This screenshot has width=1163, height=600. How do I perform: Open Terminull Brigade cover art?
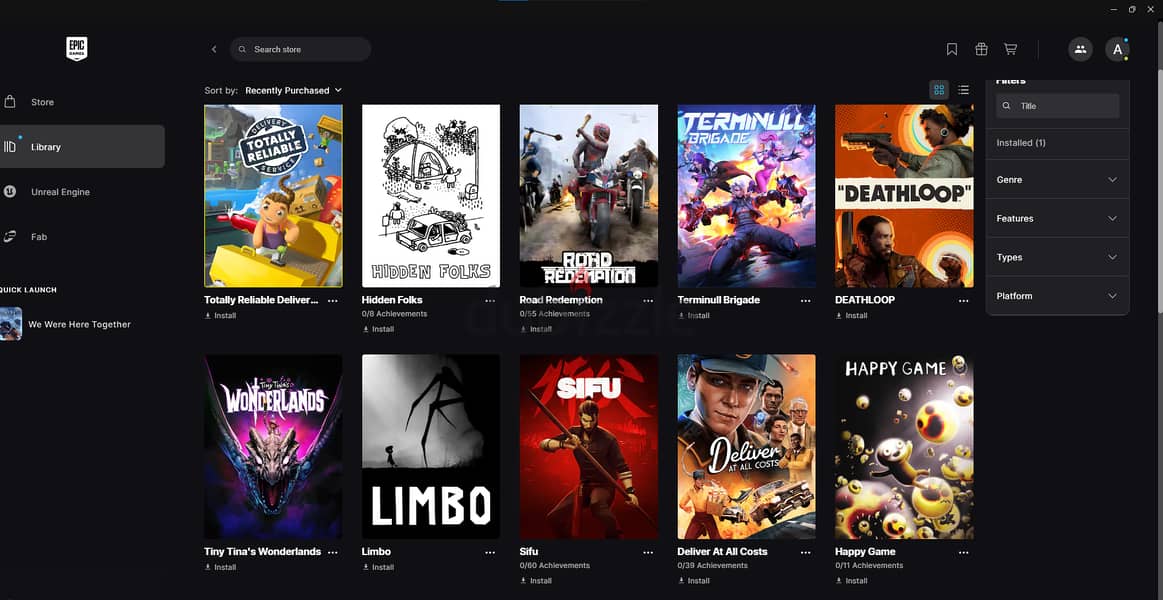tap(746, 196)
